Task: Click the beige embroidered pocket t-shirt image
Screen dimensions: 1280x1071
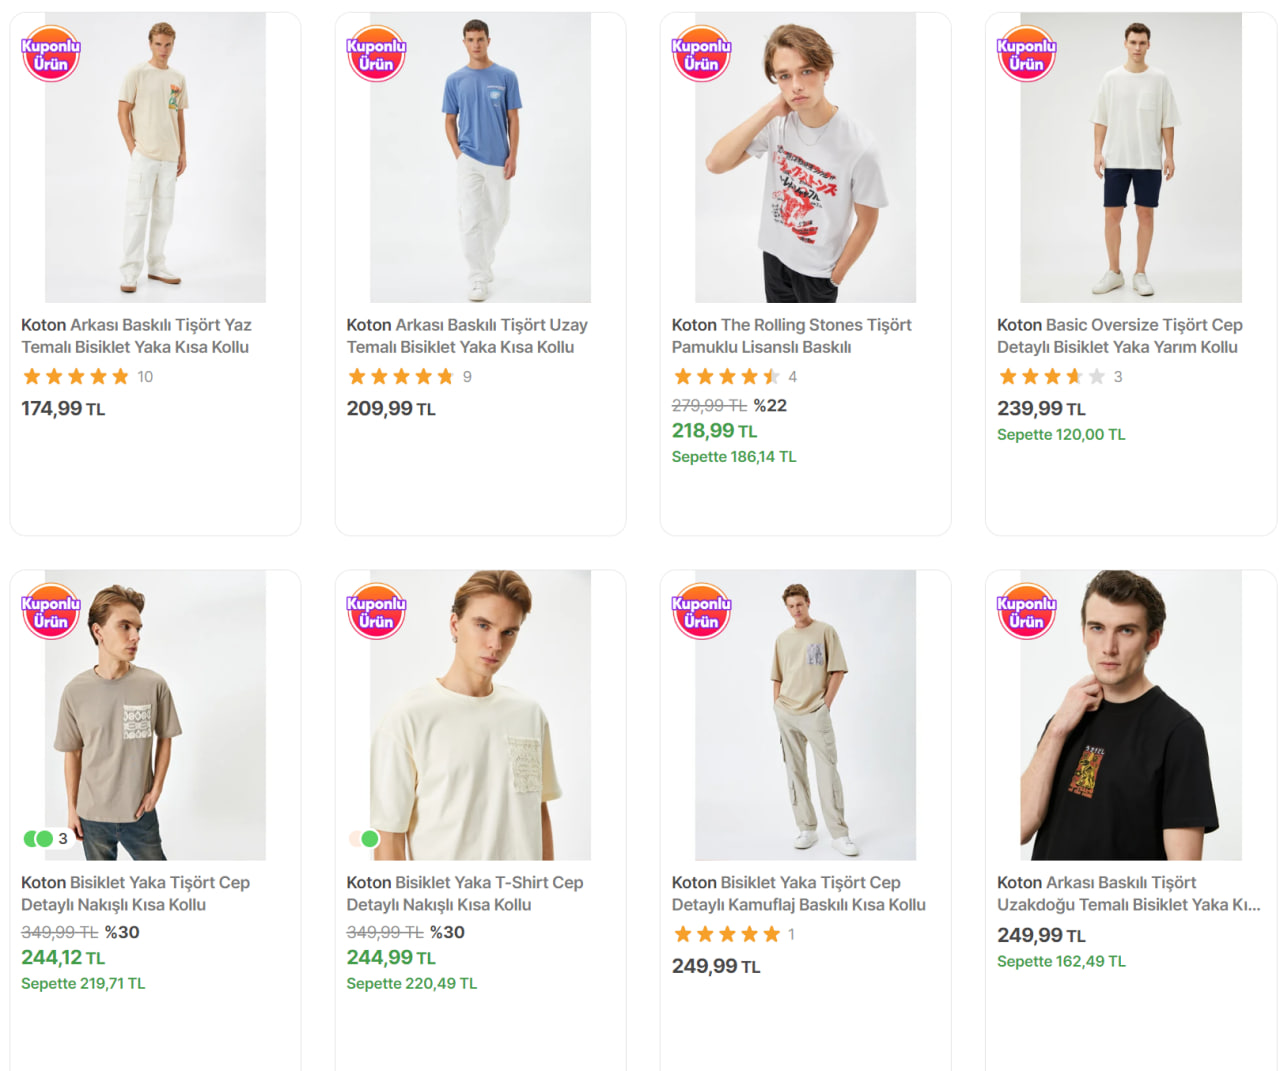Action: click(x=155, y=715)
